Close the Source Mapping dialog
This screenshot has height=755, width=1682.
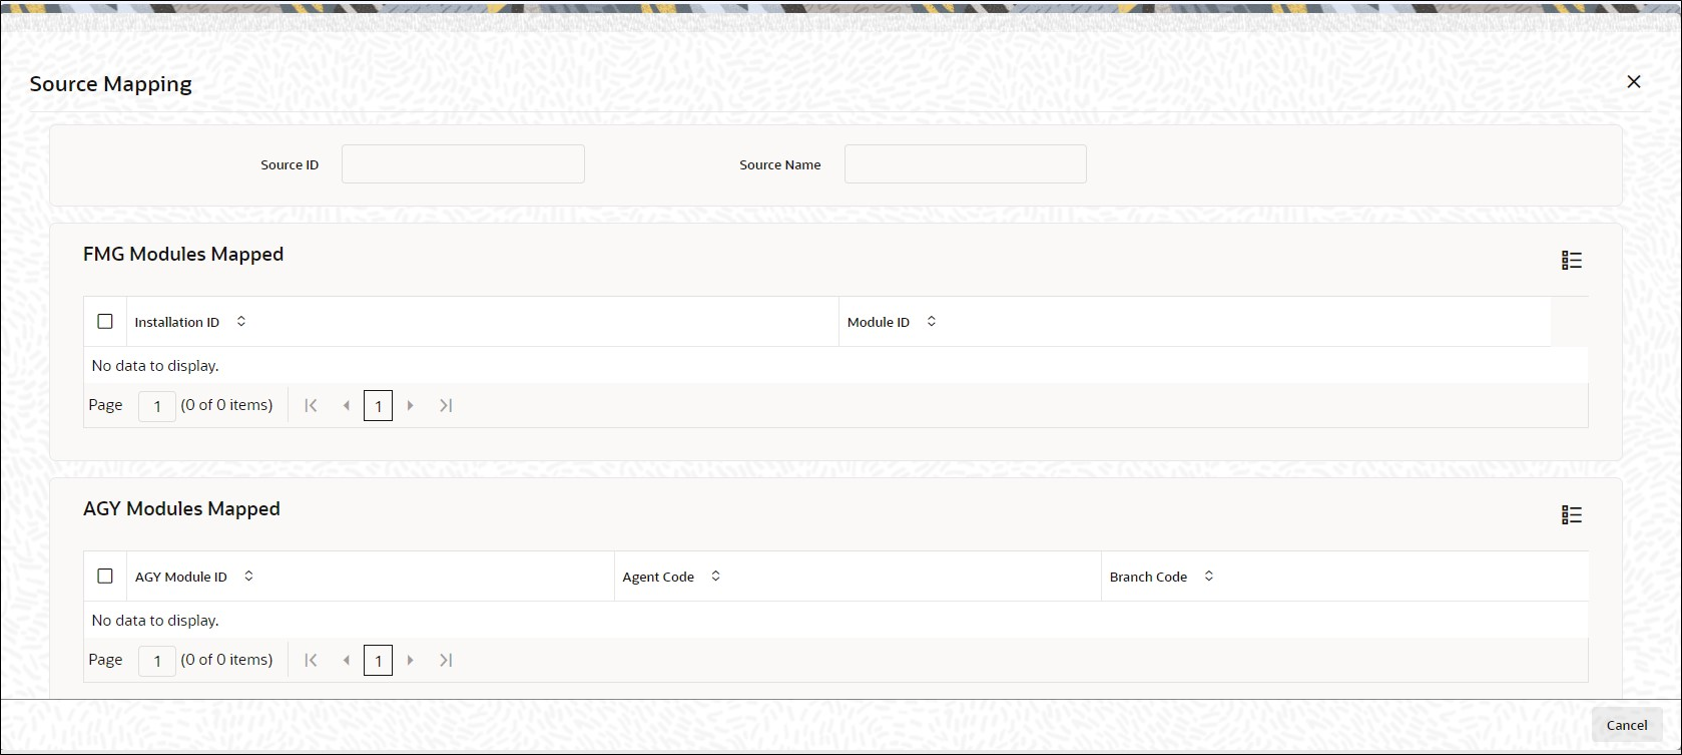[x=1633, y=82]
